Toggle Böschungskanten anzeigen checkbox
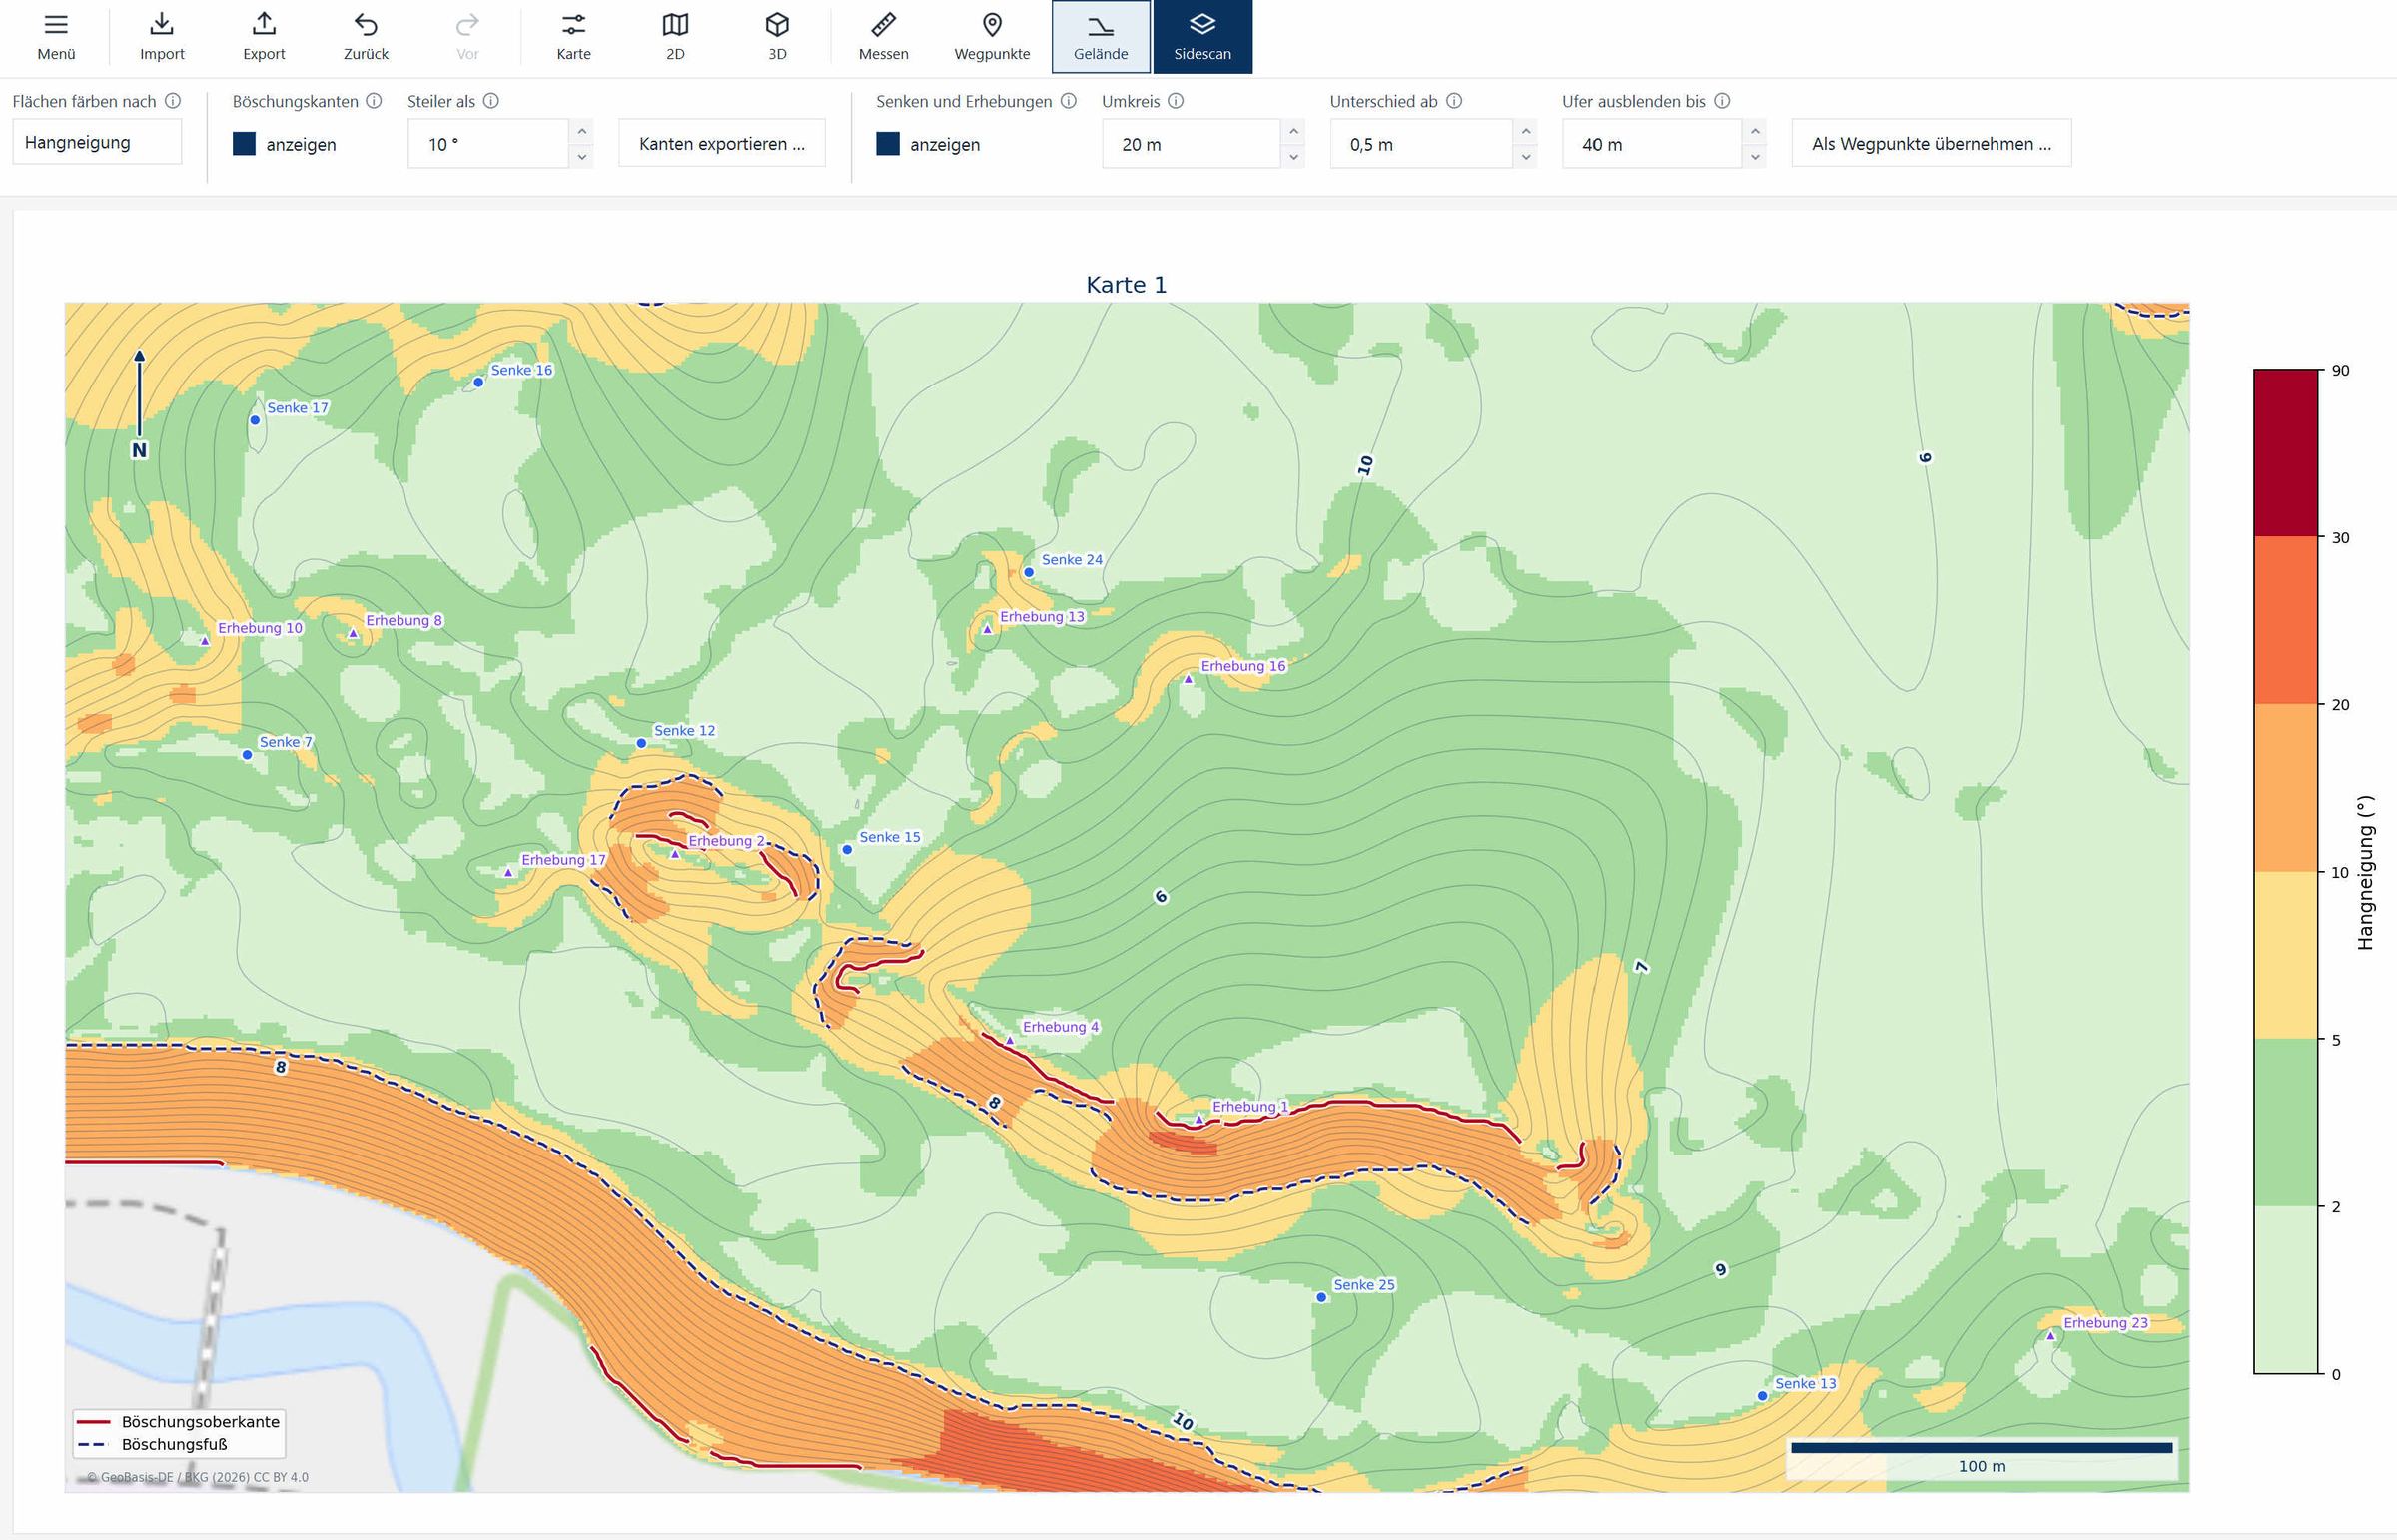Screen dimensions: 2397x1540 (244, 144)
